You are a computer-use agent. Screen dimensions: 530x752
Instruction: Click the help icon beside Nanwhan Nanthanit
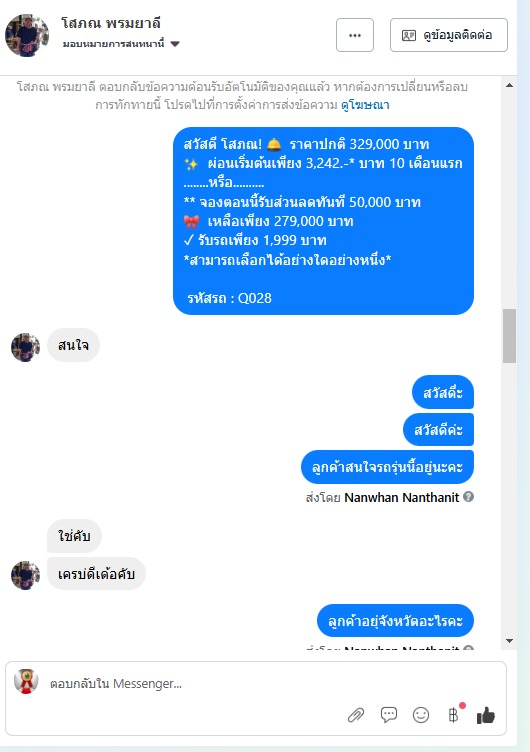tap(469, 497)
